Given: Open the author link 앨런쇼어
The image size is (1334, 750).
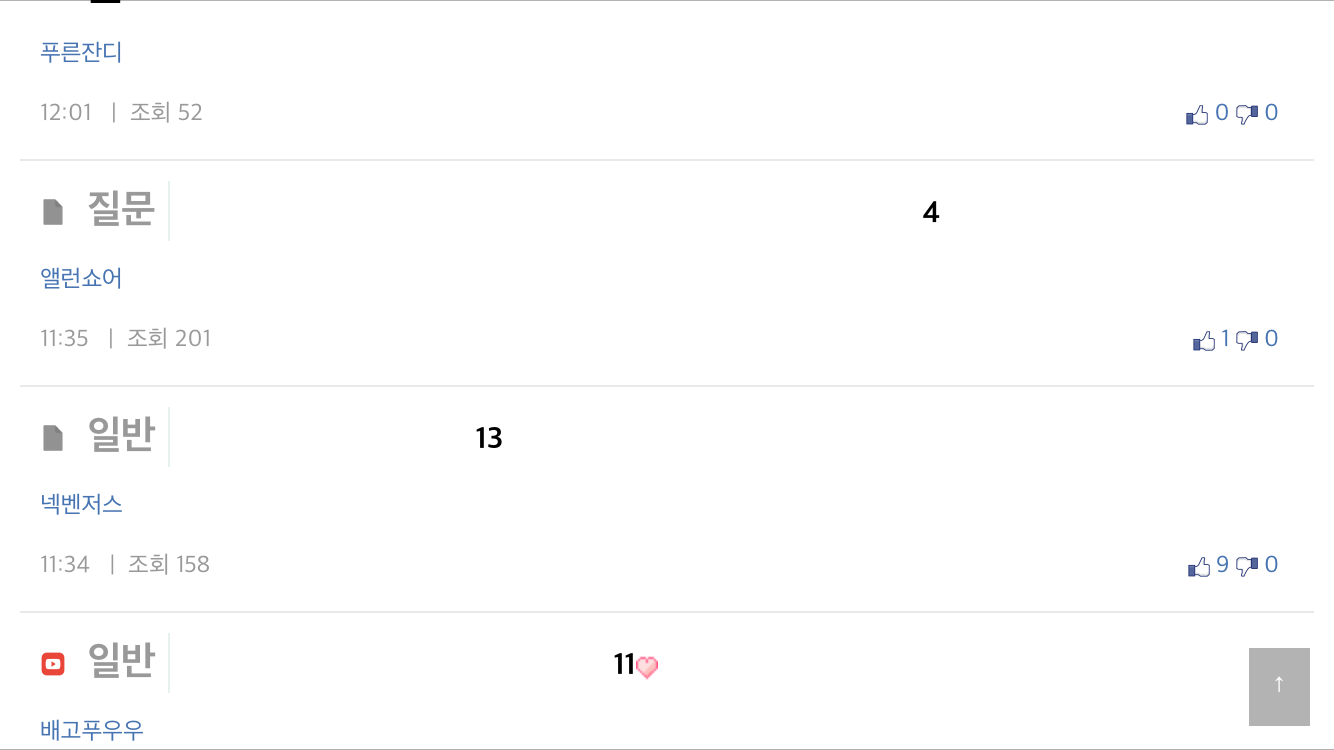Looking at the screenshot, I should (x=81, y=278).
